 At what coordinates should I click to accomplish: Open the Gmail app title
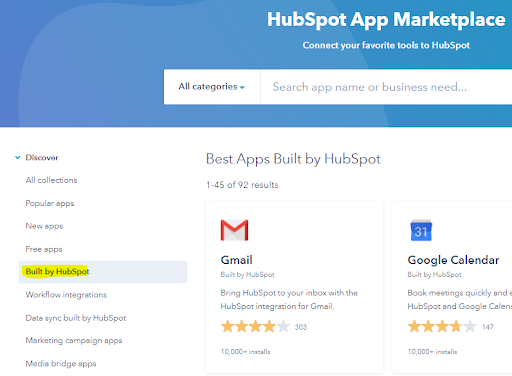pos(237,260)
